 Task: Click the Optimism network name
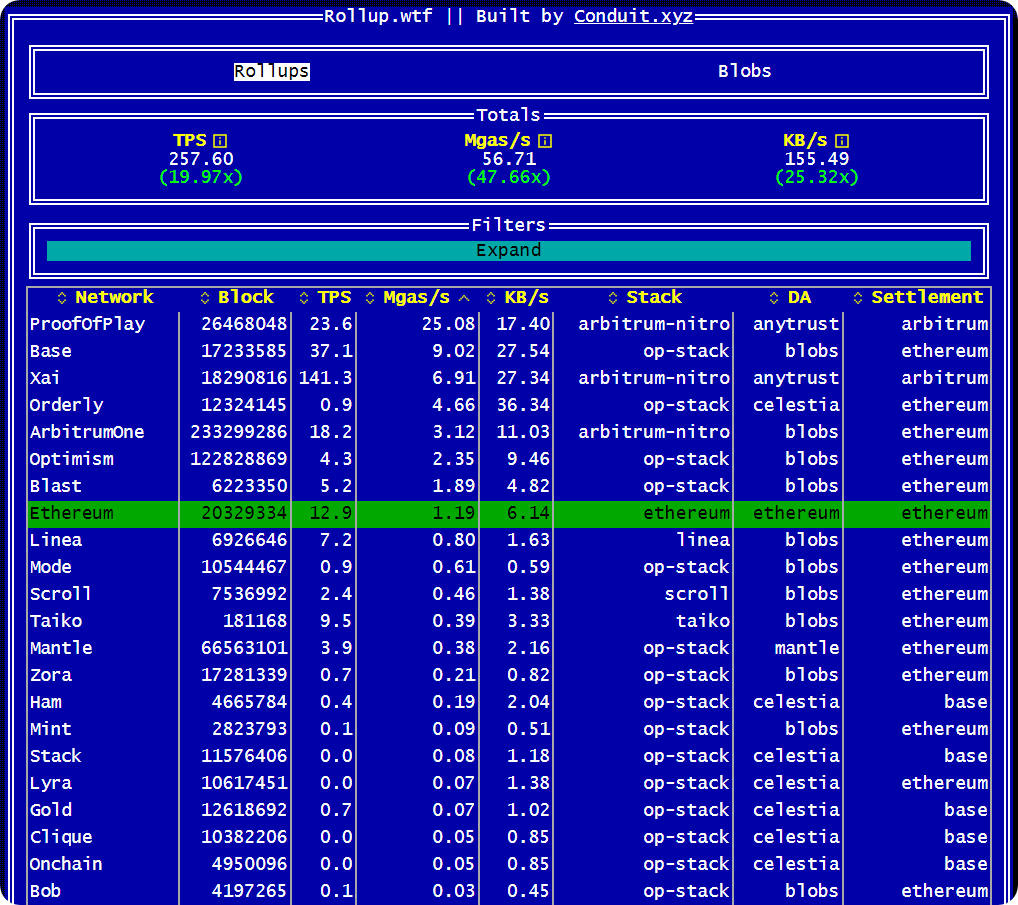tap(71, 459)
